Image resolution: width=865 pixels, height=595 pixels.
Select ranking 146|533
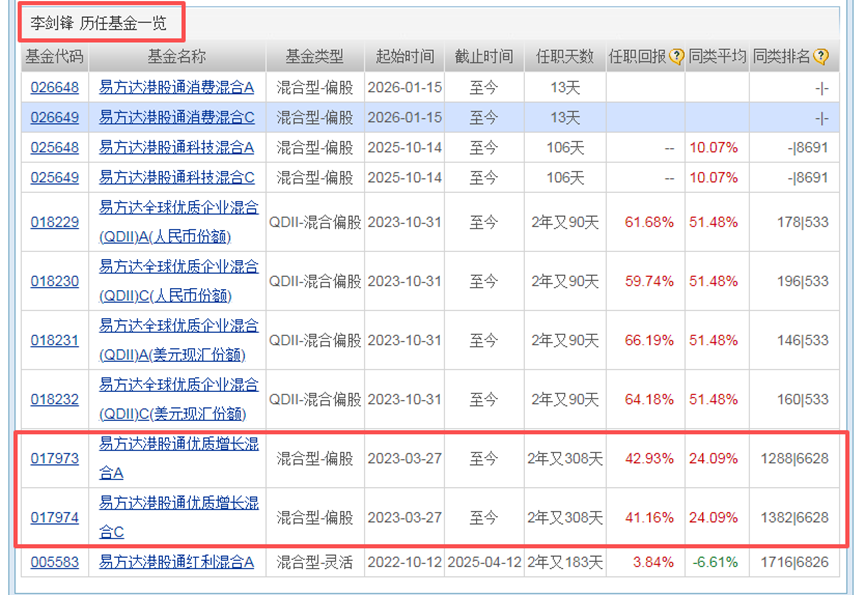(x=803, y=340)
